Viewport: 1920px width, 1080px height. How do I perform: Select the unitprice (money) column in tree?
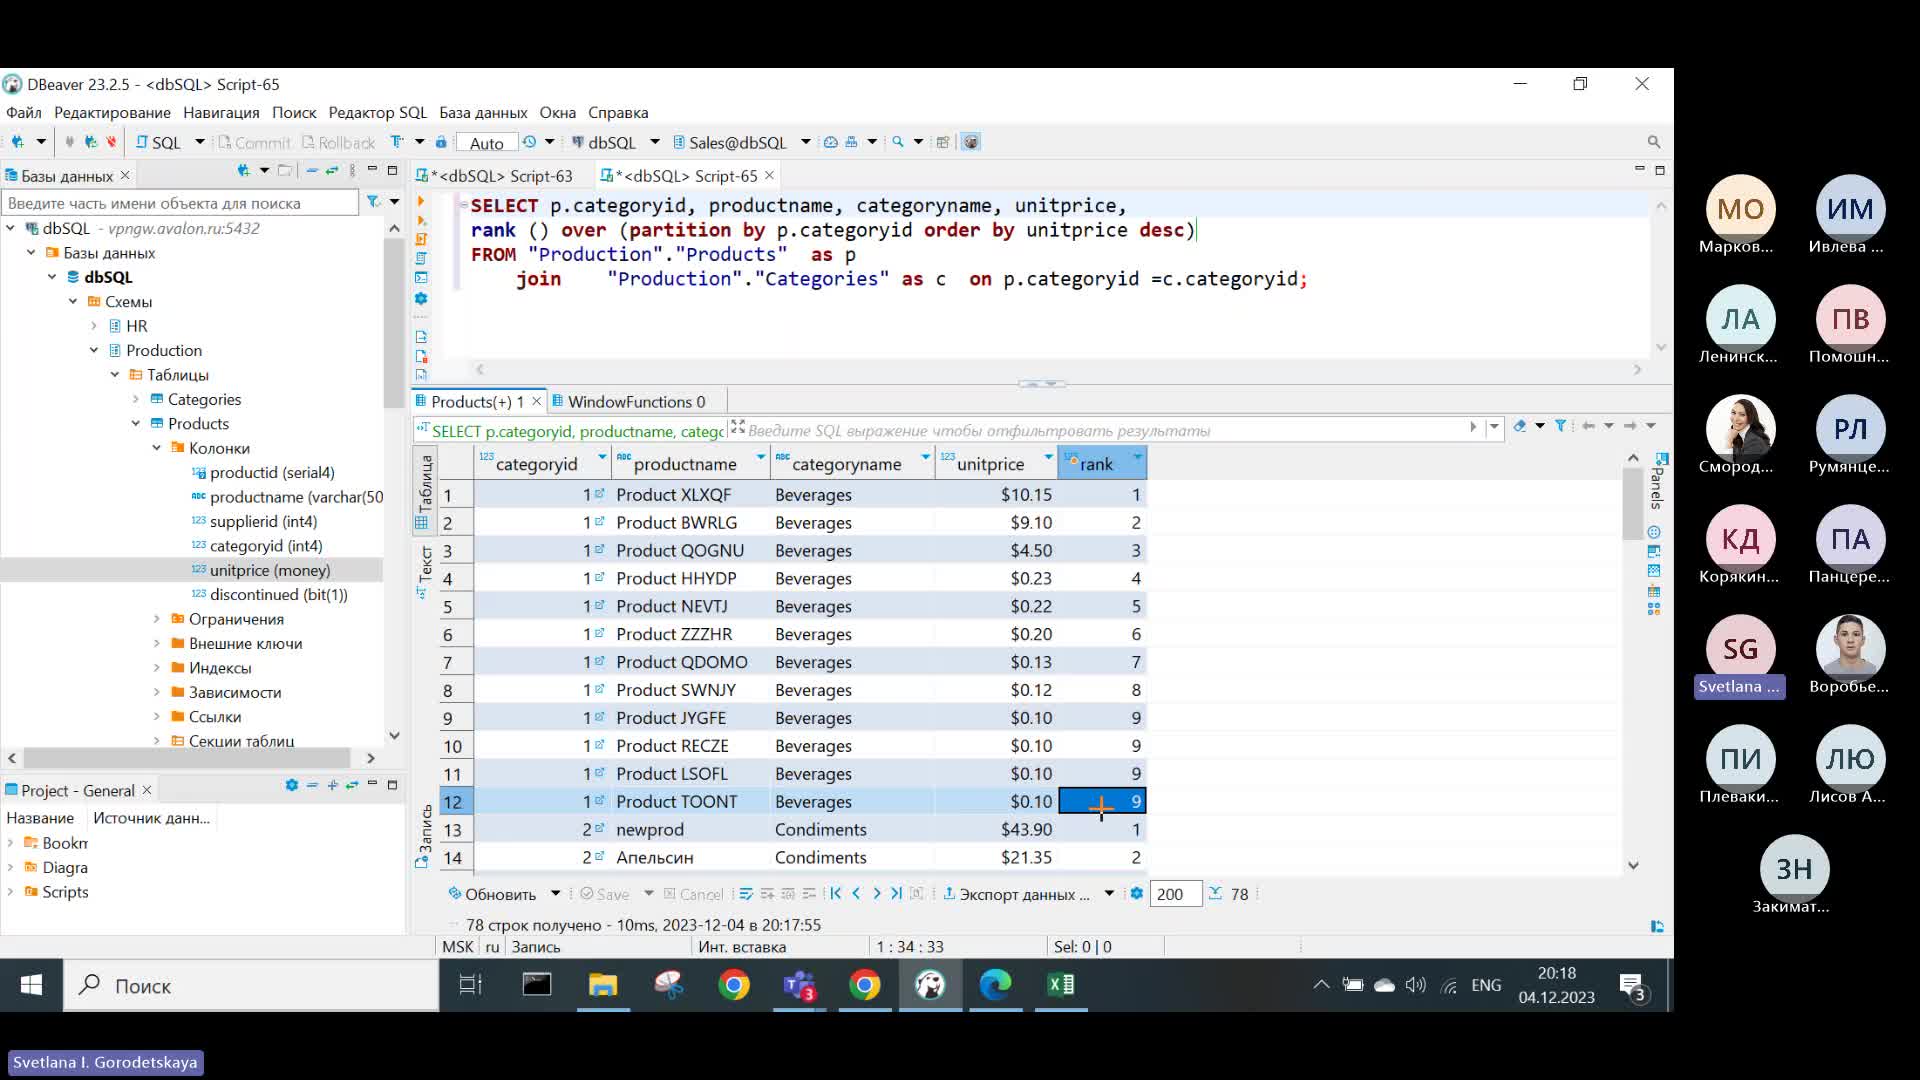270,570
